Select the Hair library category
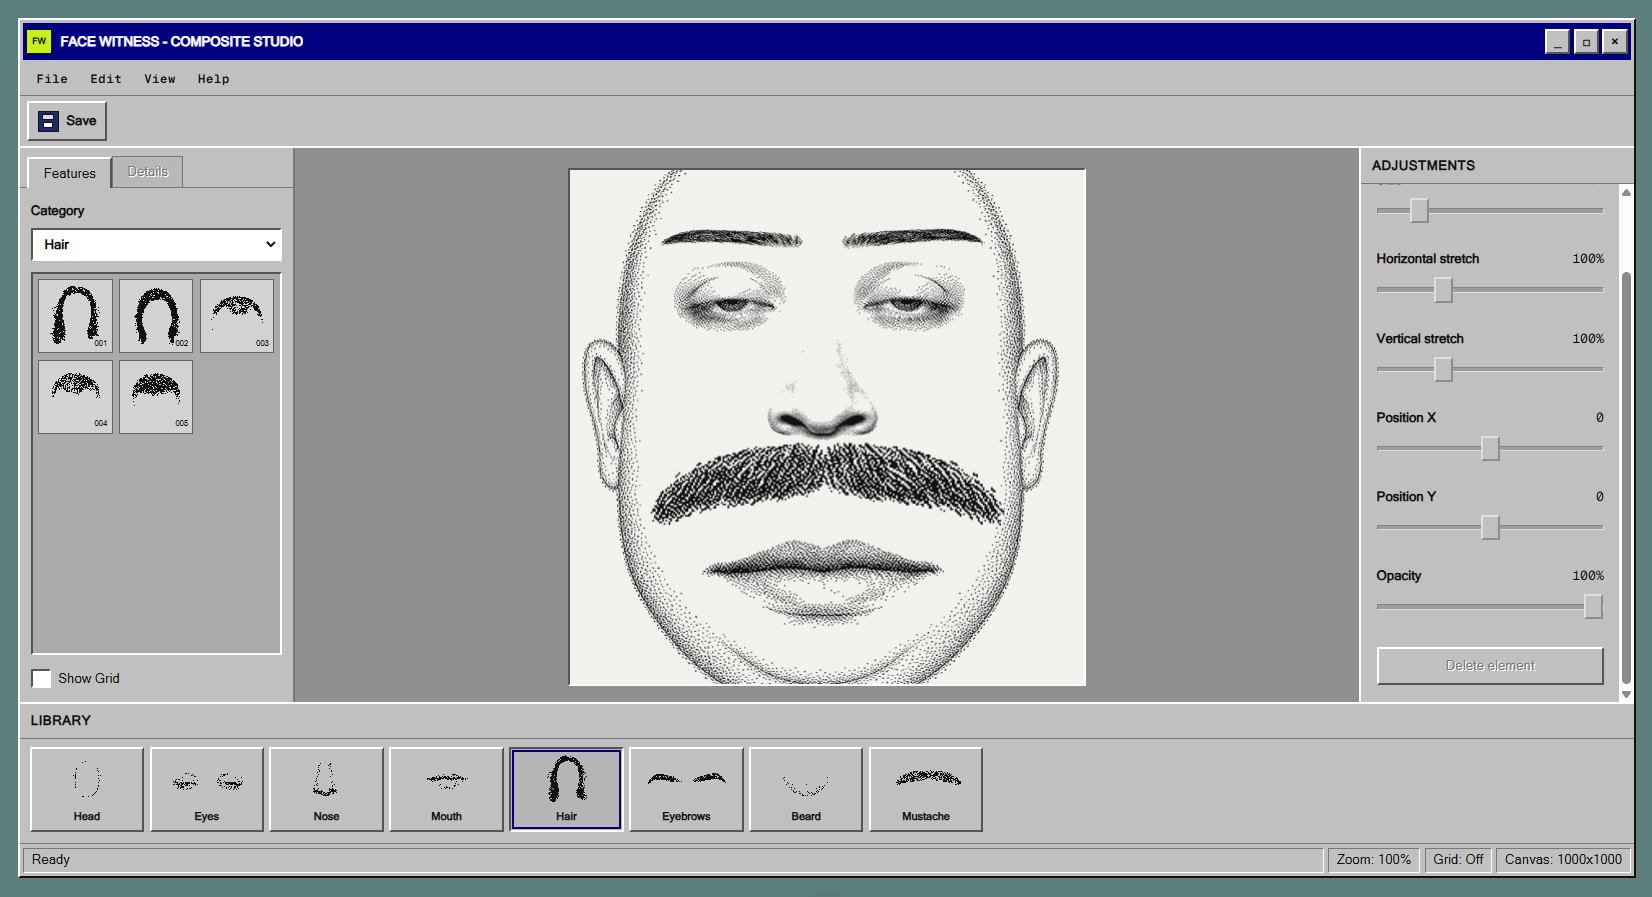 coord(566,789)
